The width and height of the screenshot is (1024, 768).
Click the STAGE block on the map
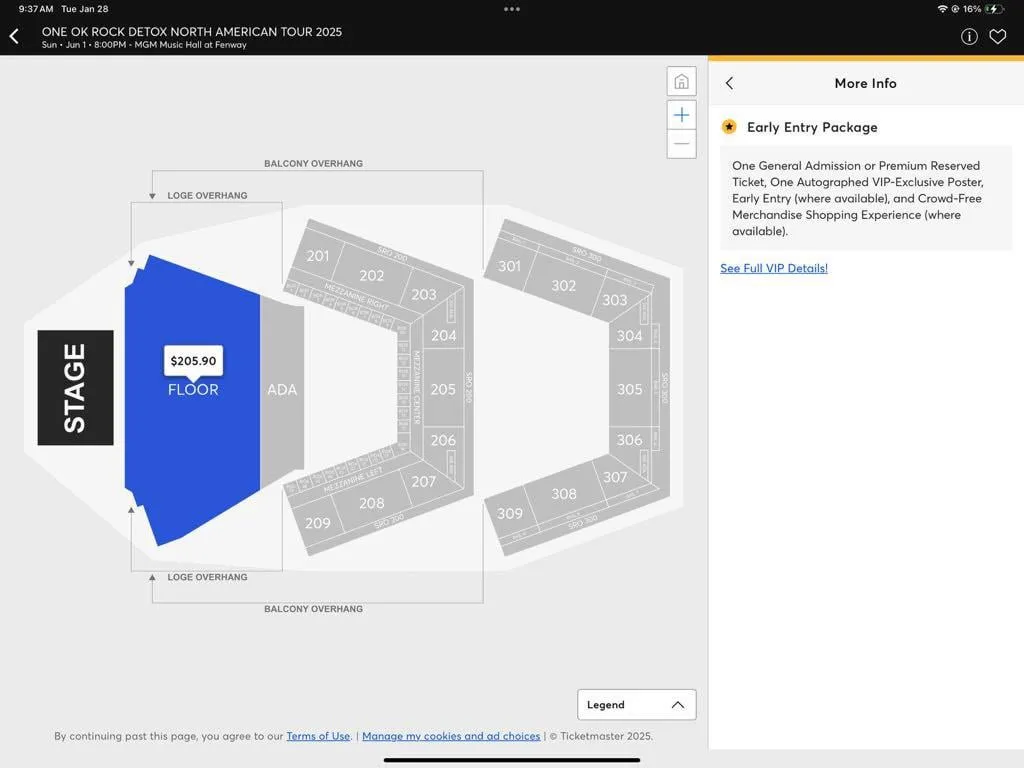point(75,388)
